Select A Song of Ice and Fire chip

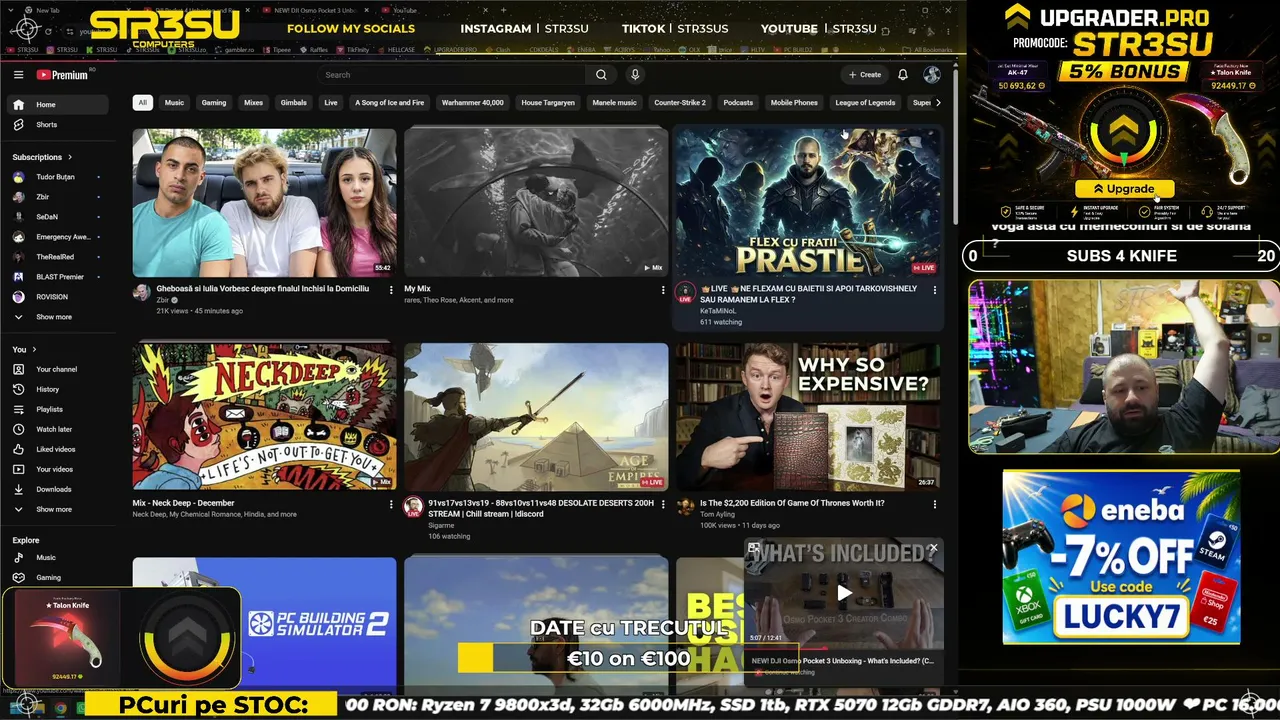(x=390, y=102)
